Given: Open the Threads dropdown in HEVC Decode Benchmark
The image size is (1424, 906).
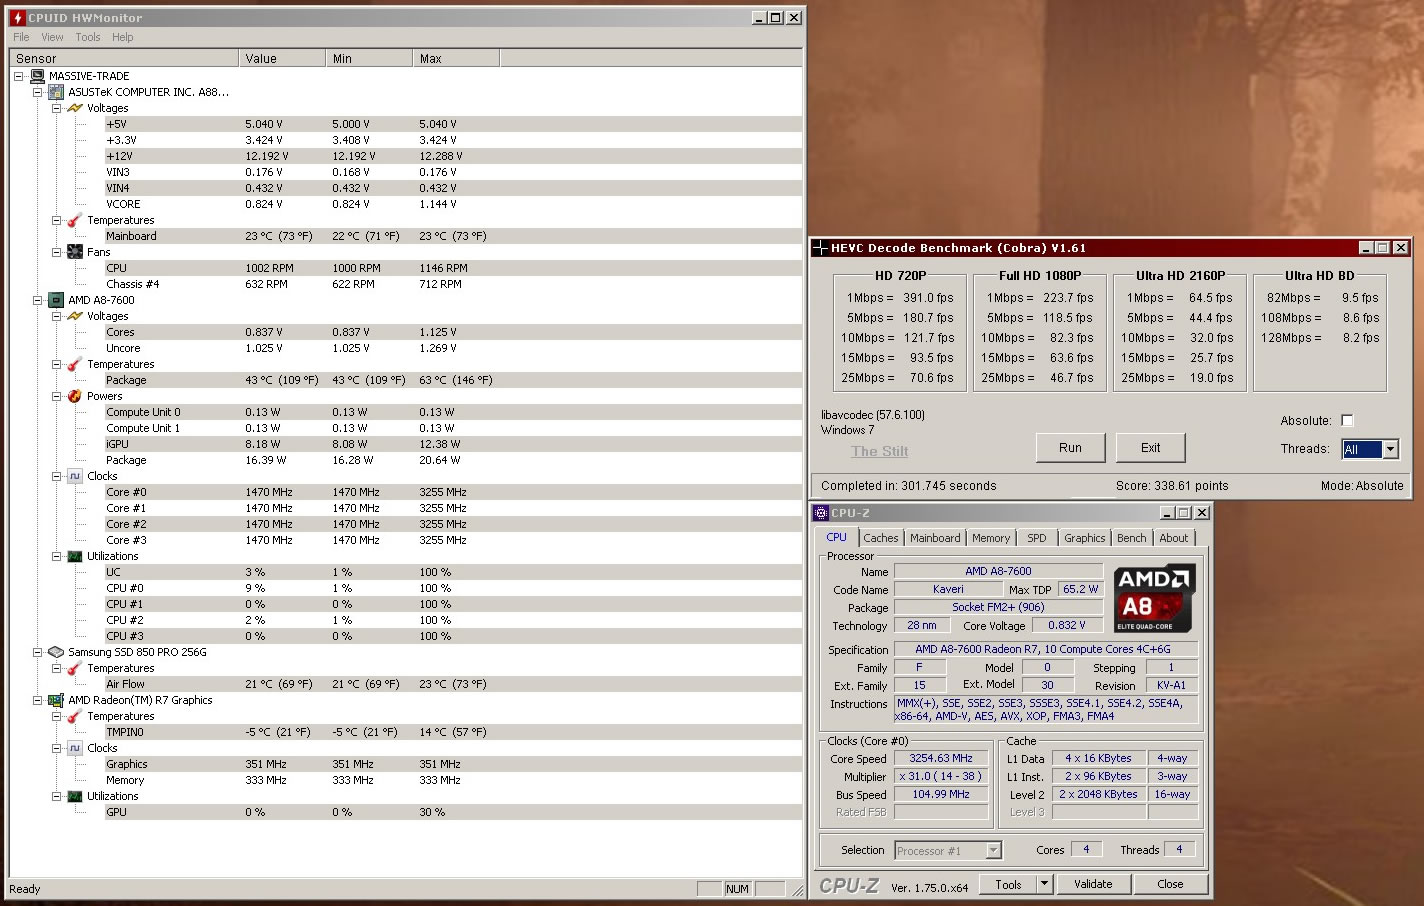Looking at the screenshot, I should pos(1390,449).
